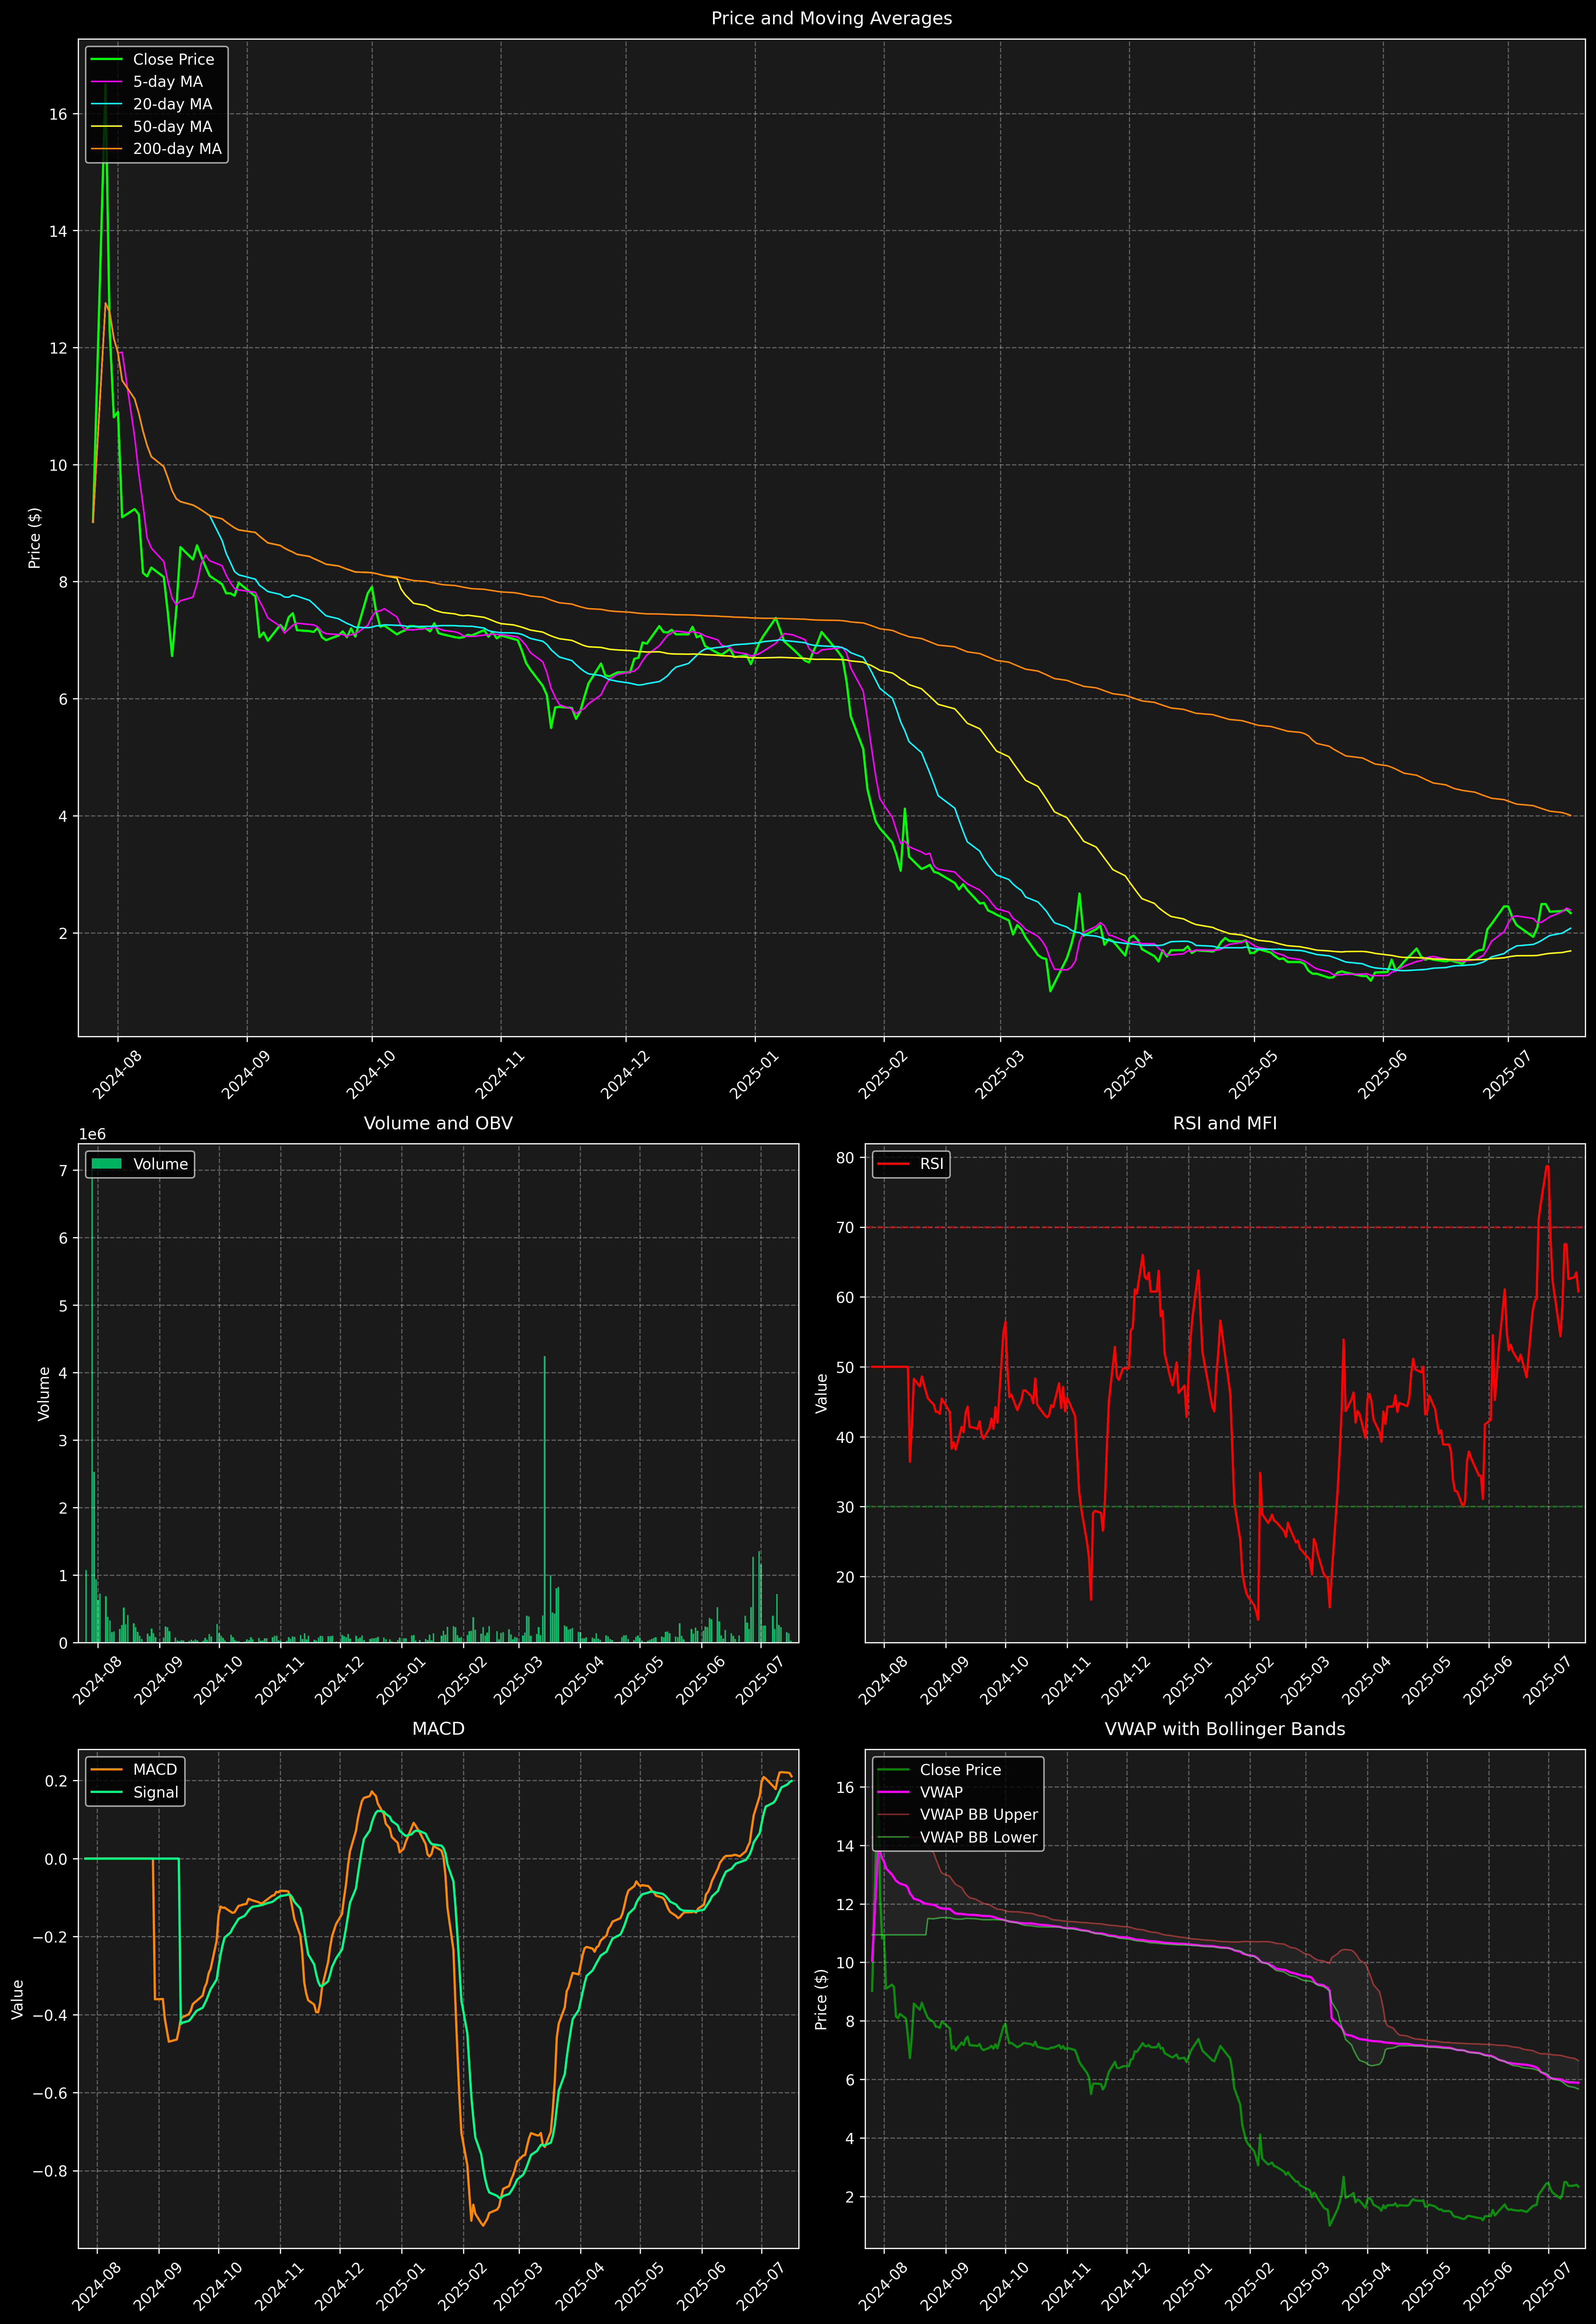Click the rotated 'Volume' y-axis label

(x=44, y=1393)
